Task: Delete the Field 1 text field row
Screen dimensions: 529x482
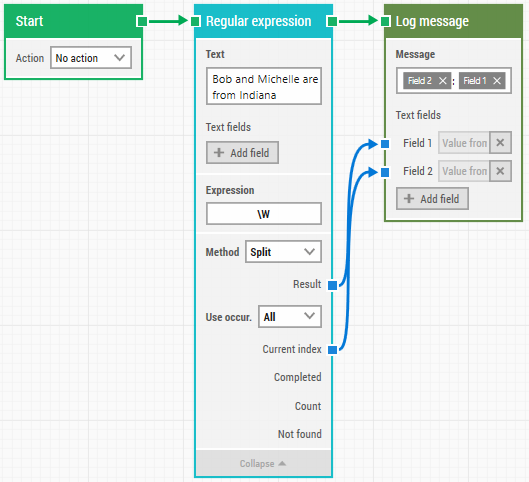Action: click(500, 143)
